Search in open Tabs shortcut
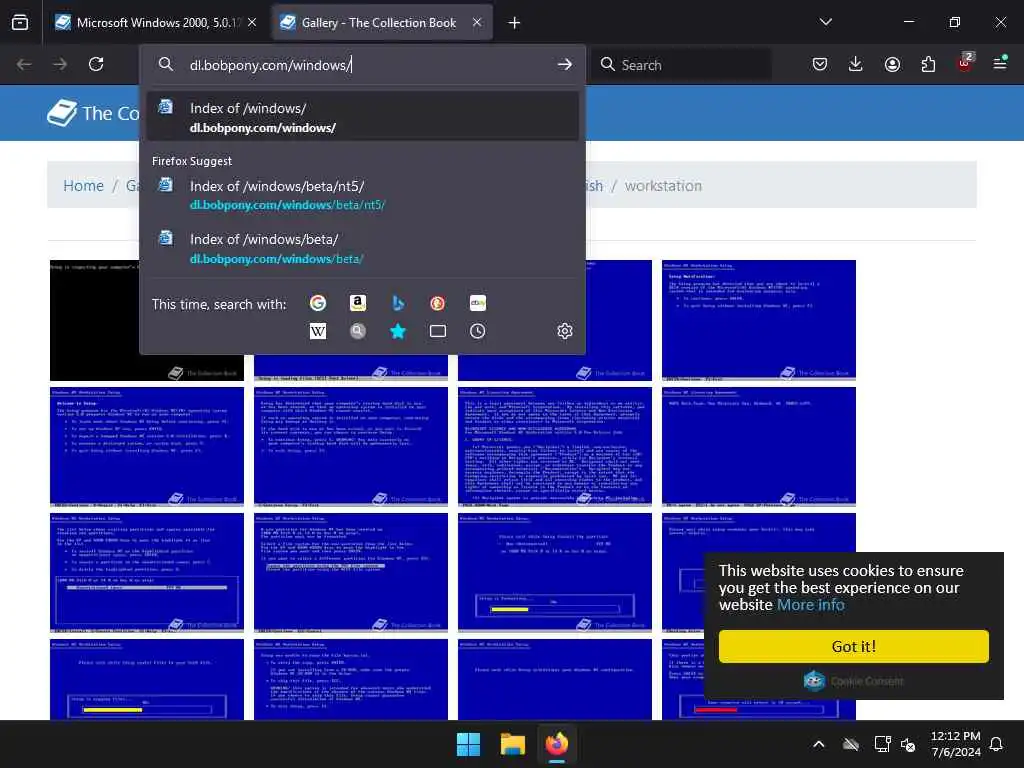The width and height of the screenshot is (1024, 768). [x=438, y=331]
